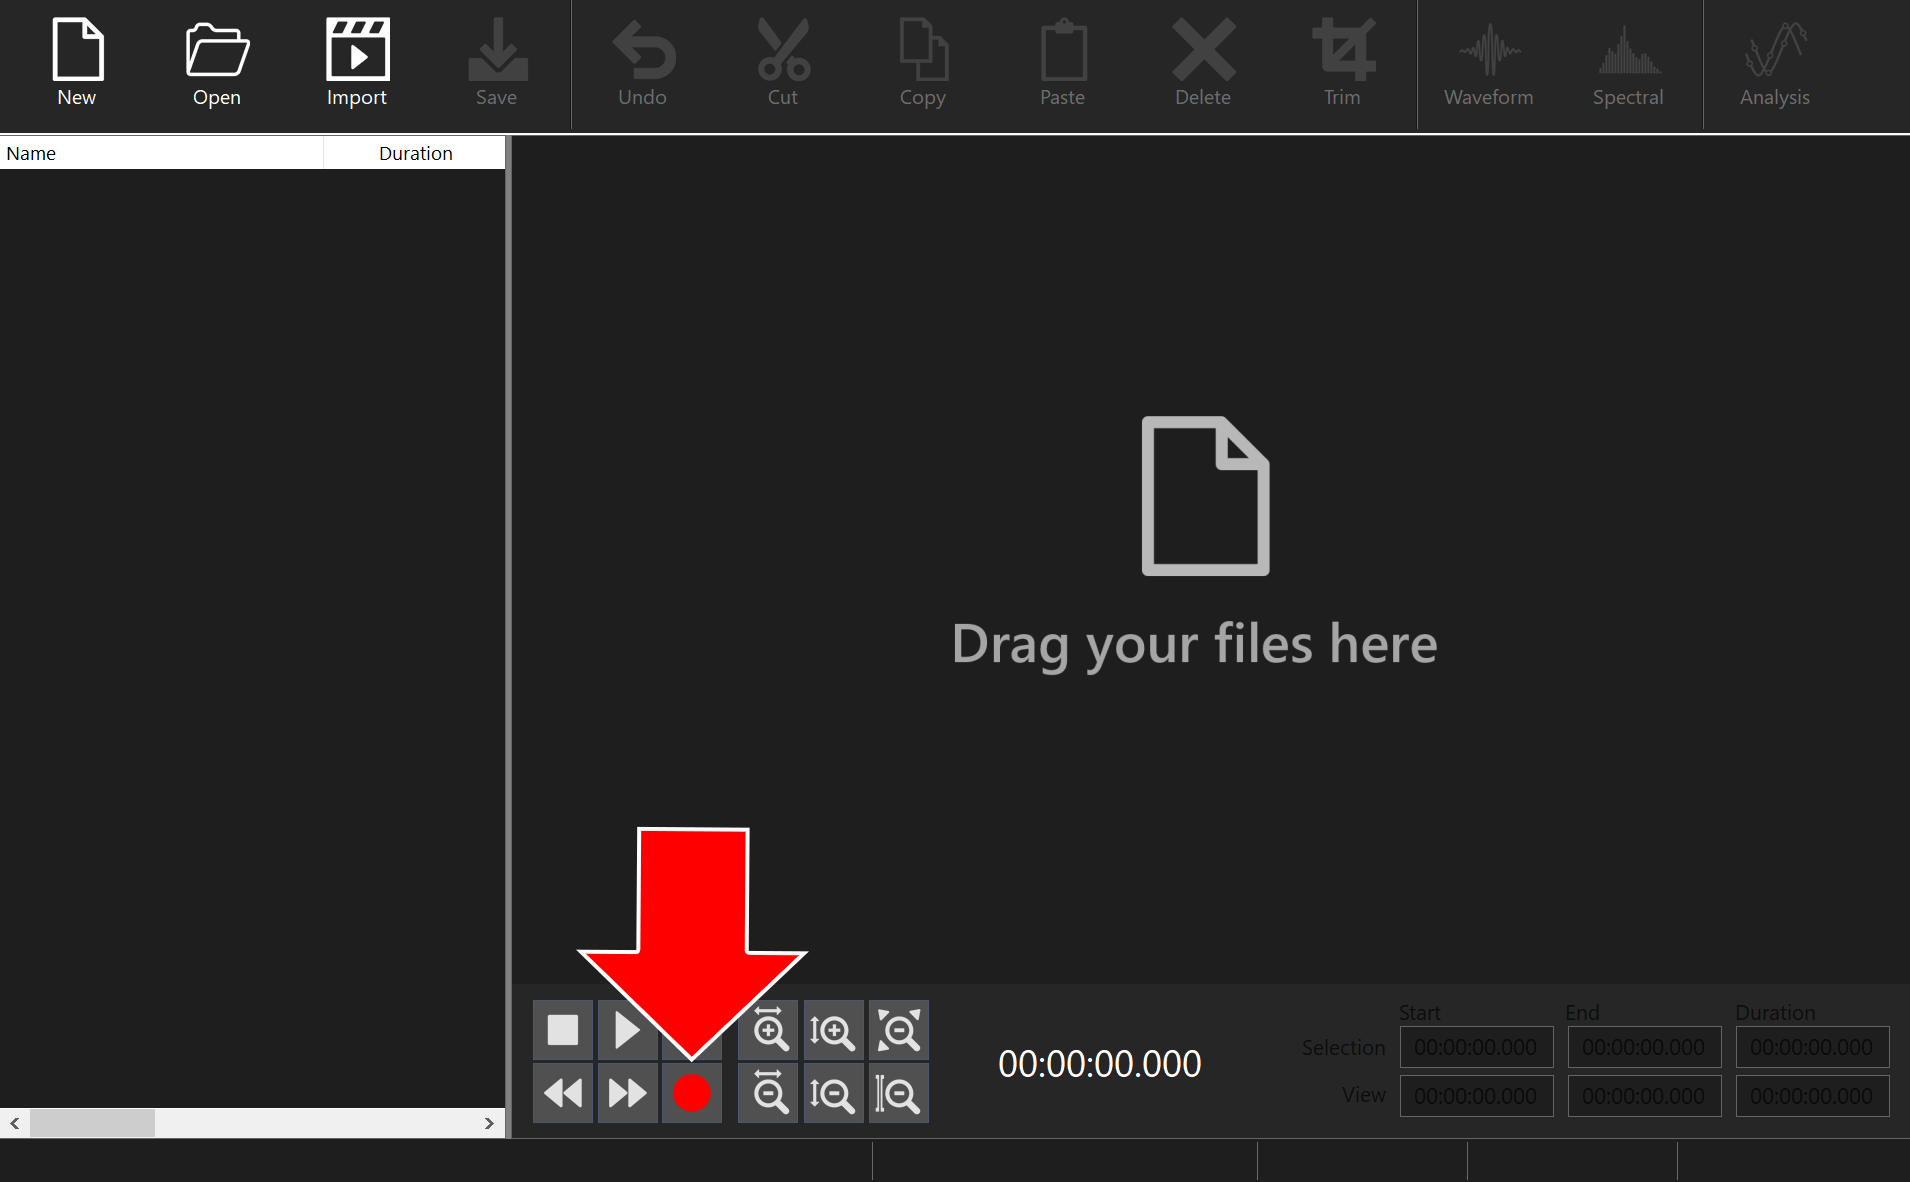
Task: Start playback with the Play button
Action: (x=627, y=1030)
